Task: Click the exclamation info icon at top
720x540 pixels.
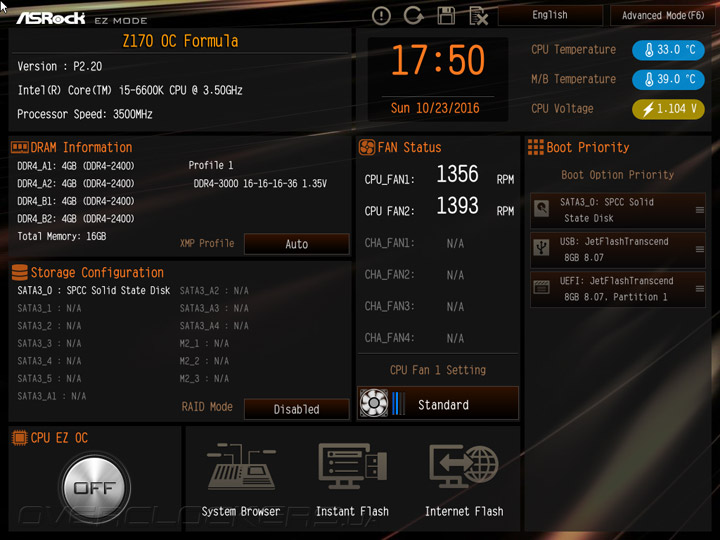Action: click(x=381, y=16)
